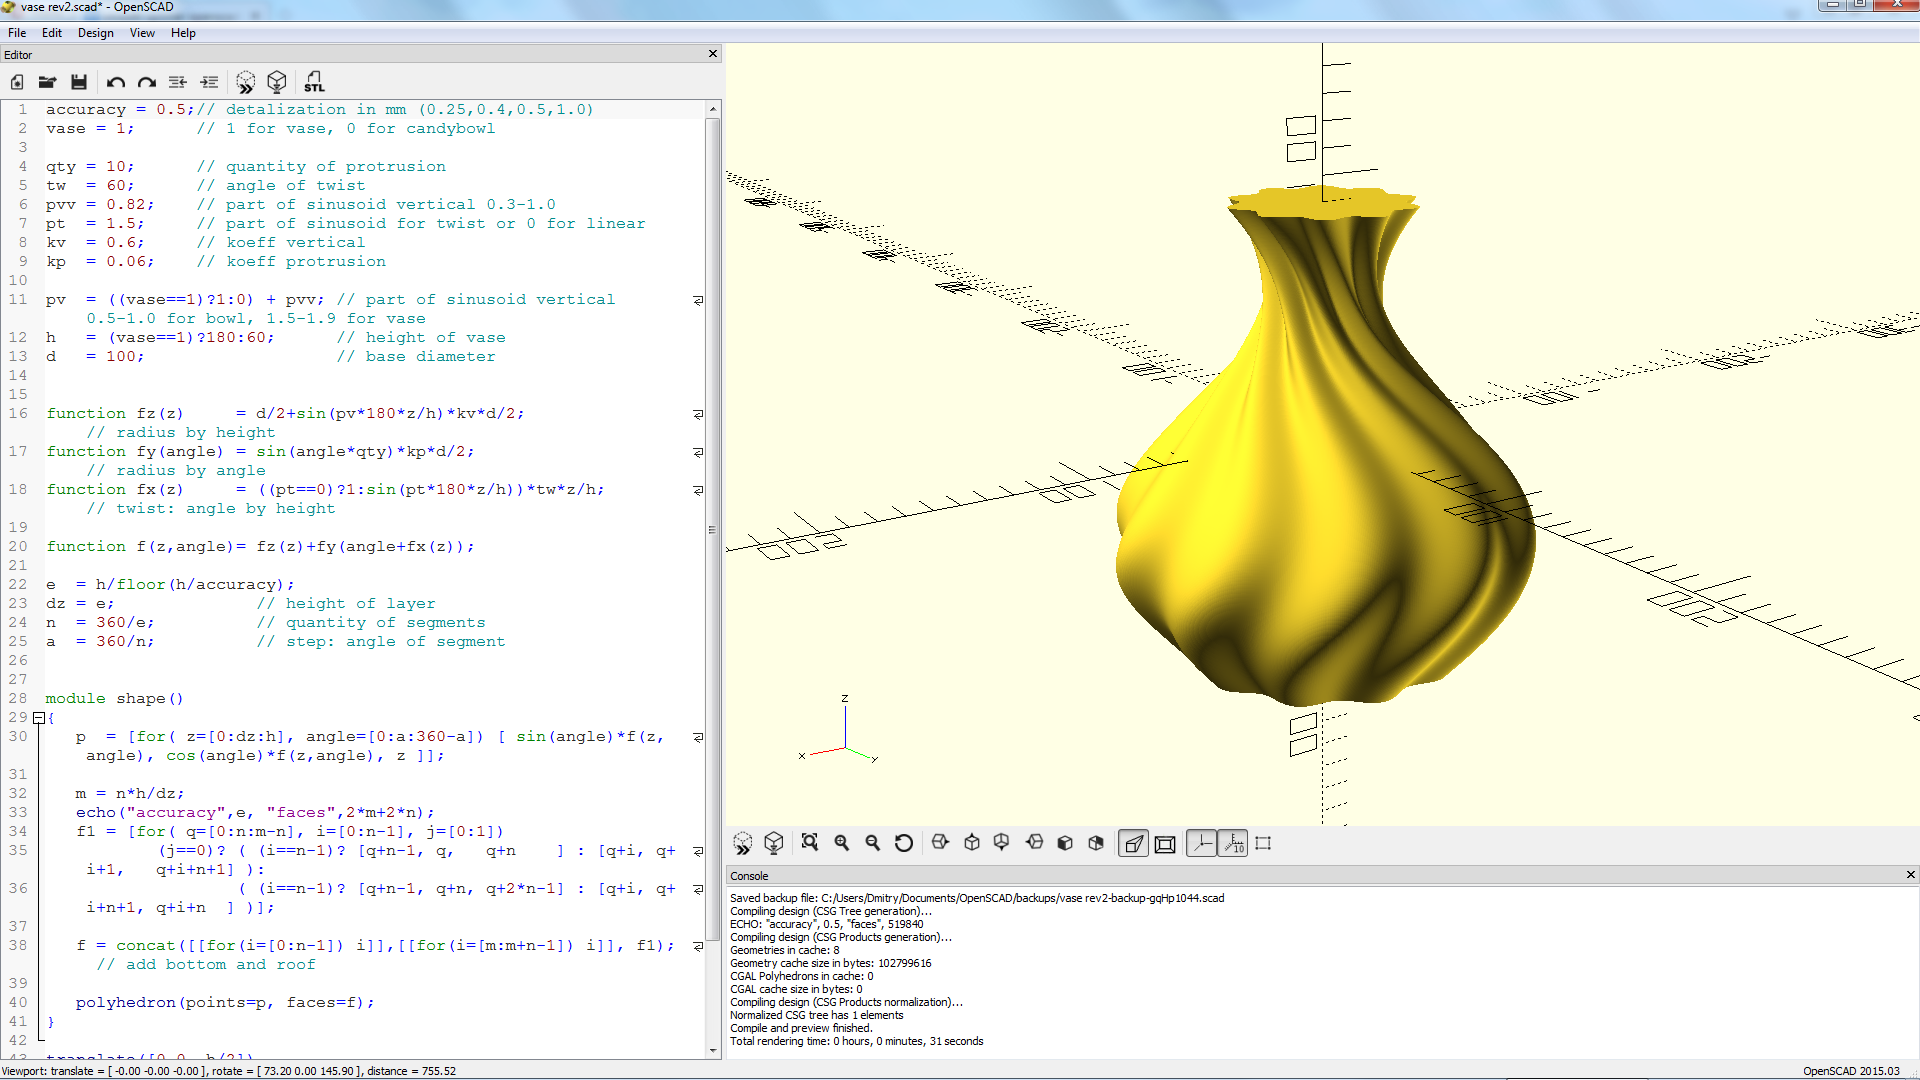Switch to the Right view
The image size is (1920, 1080).
(940, 843)
